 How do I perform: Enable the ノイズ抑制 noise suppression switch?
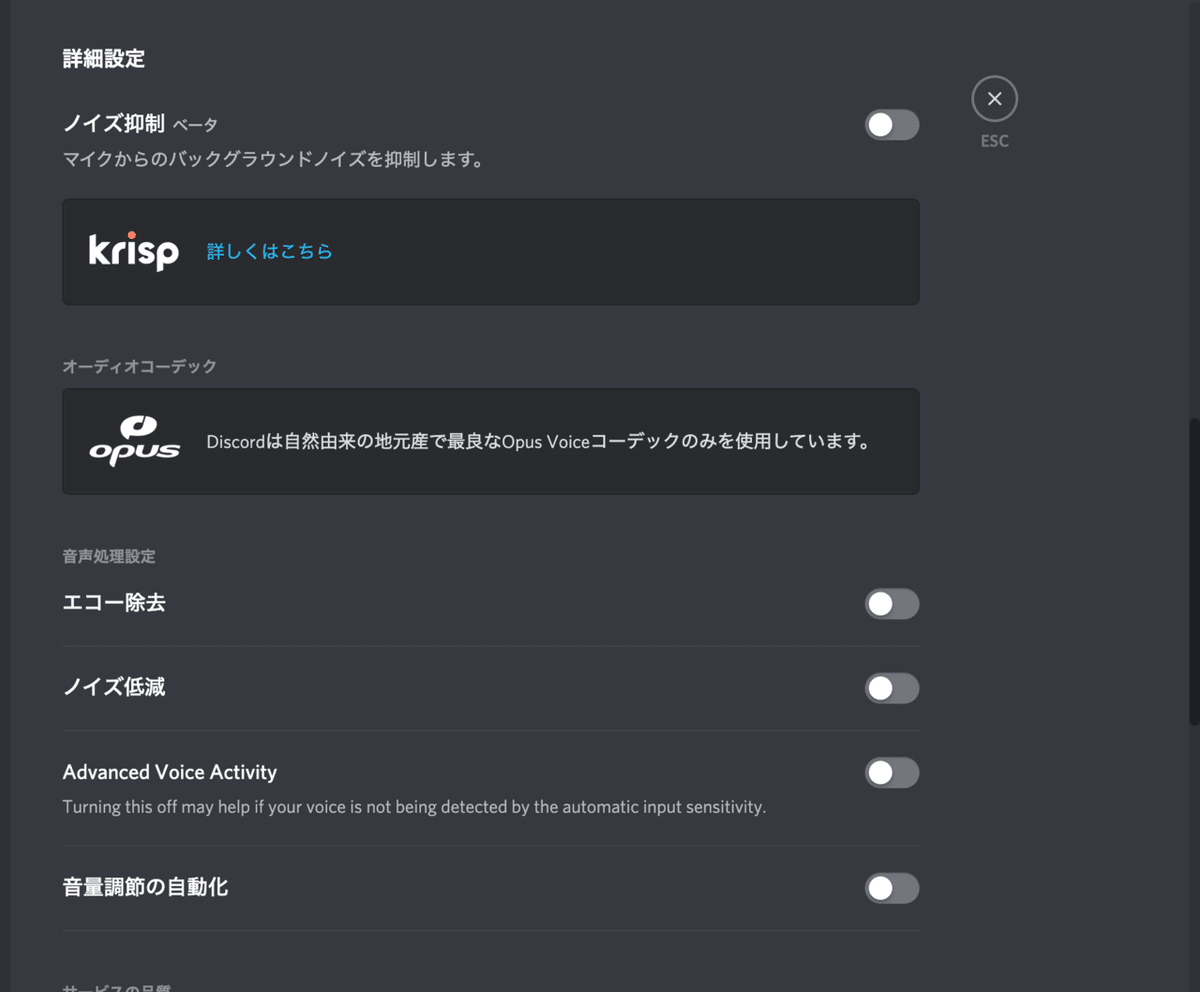click(x=892, y=124)
